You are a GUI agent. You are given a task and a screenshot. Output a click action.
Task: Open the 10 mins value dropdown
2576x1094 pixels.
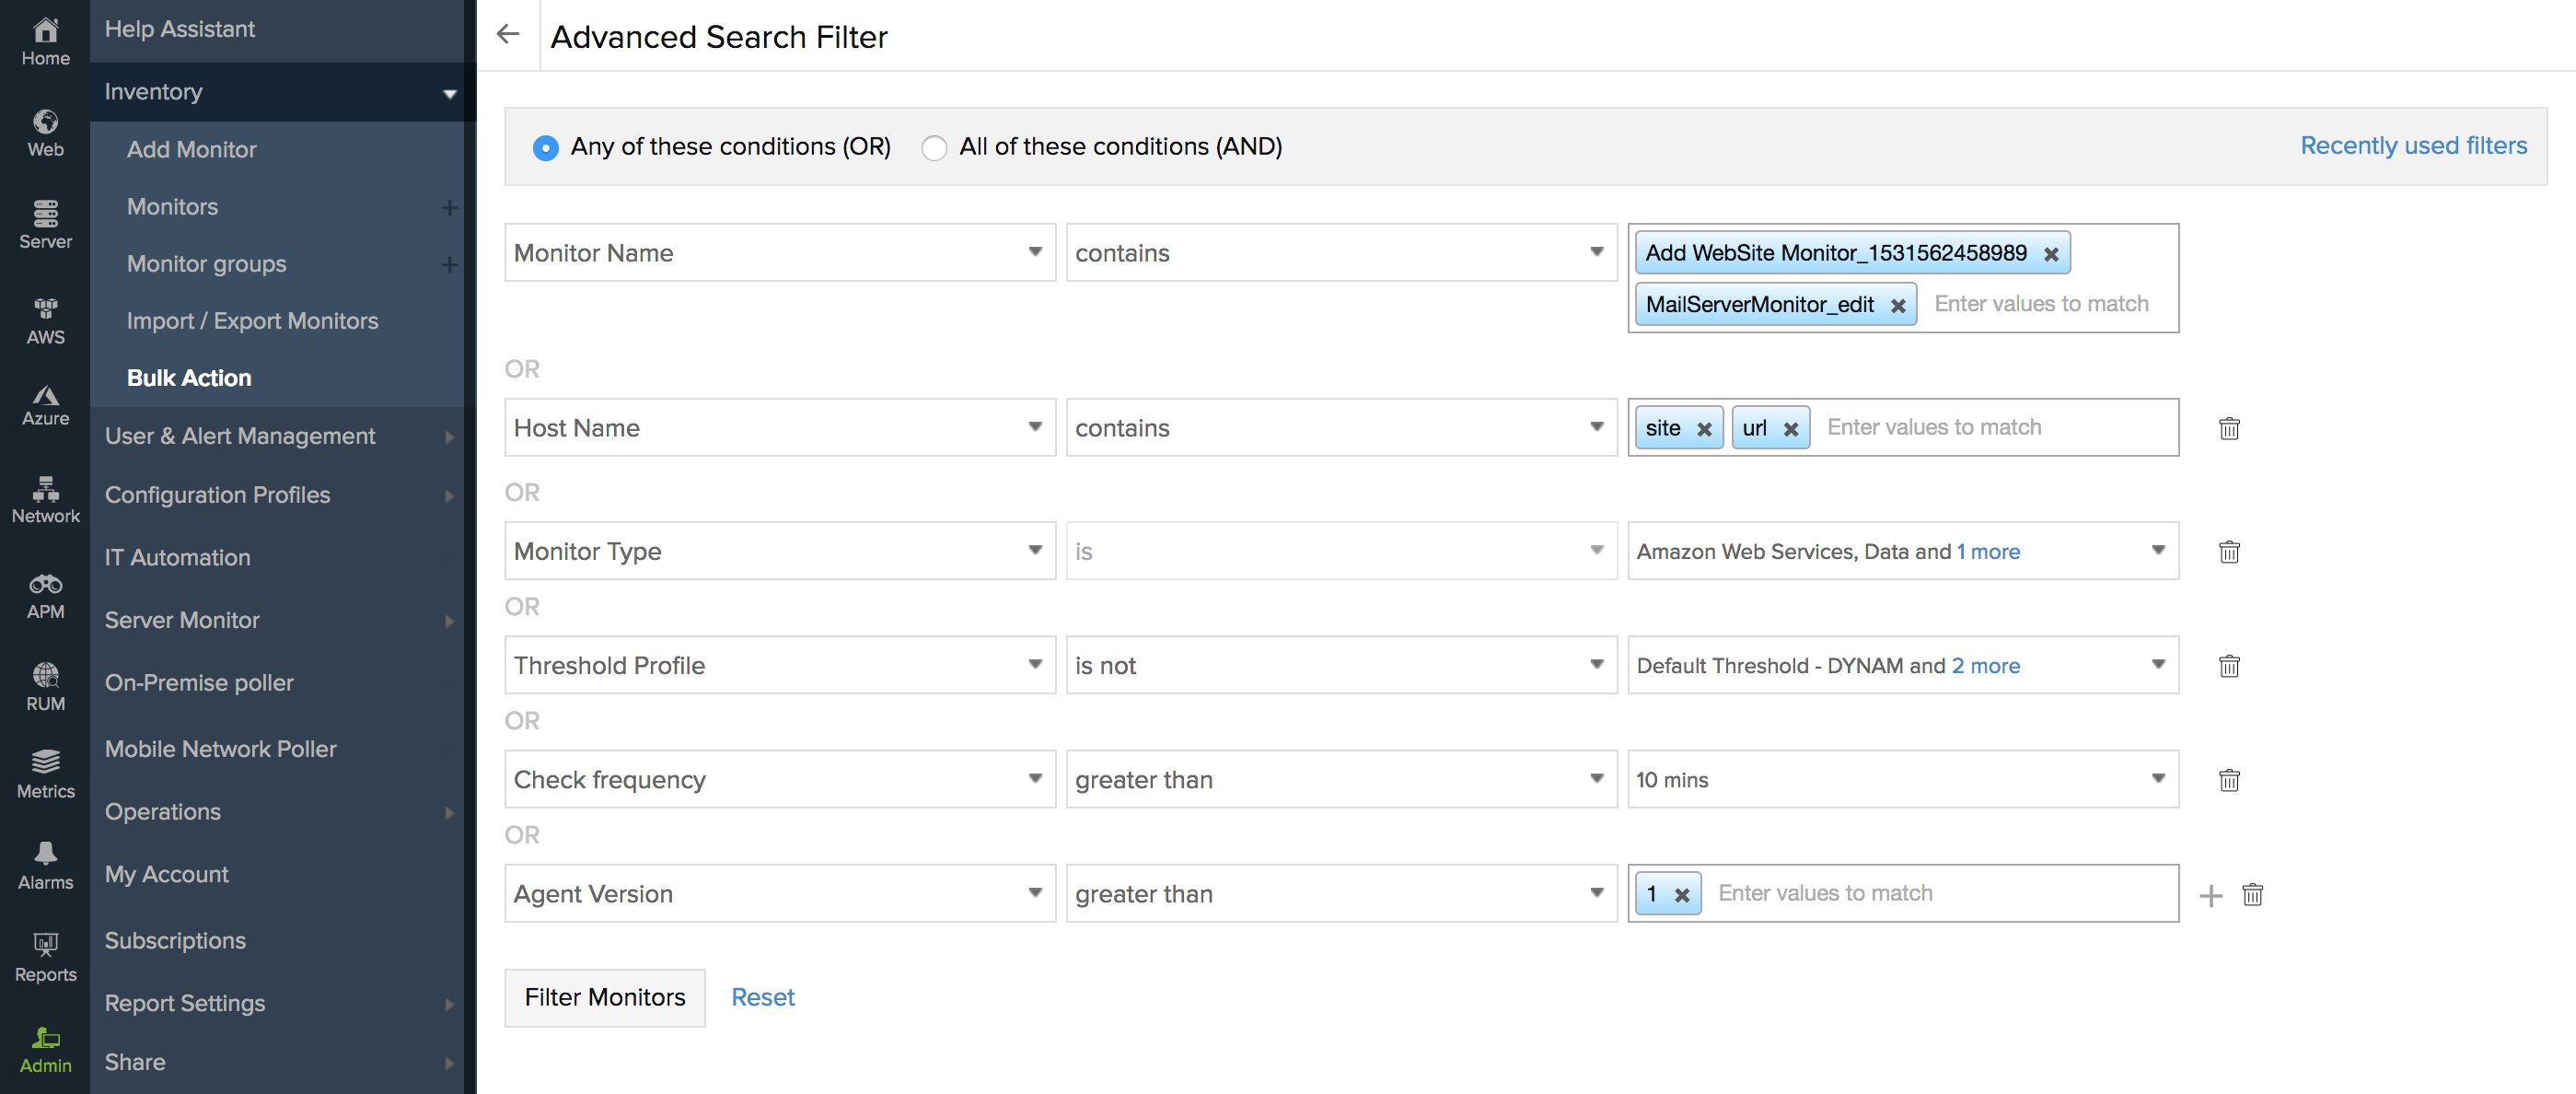[1902, 779]
